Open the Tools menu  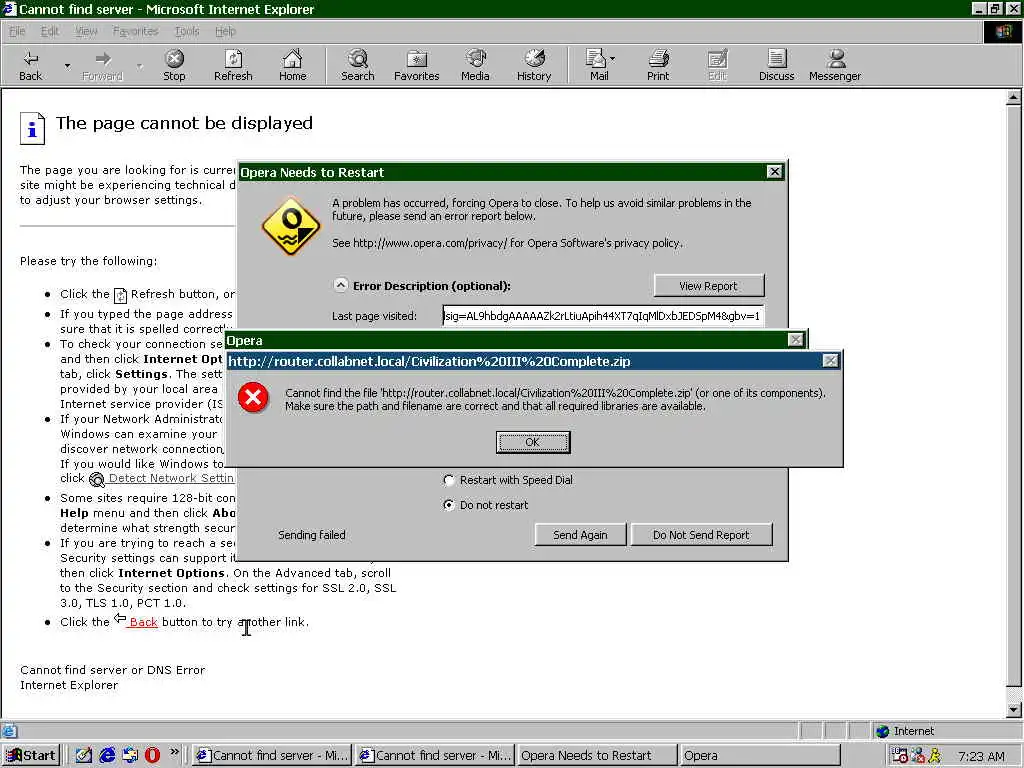pos(187,31)
